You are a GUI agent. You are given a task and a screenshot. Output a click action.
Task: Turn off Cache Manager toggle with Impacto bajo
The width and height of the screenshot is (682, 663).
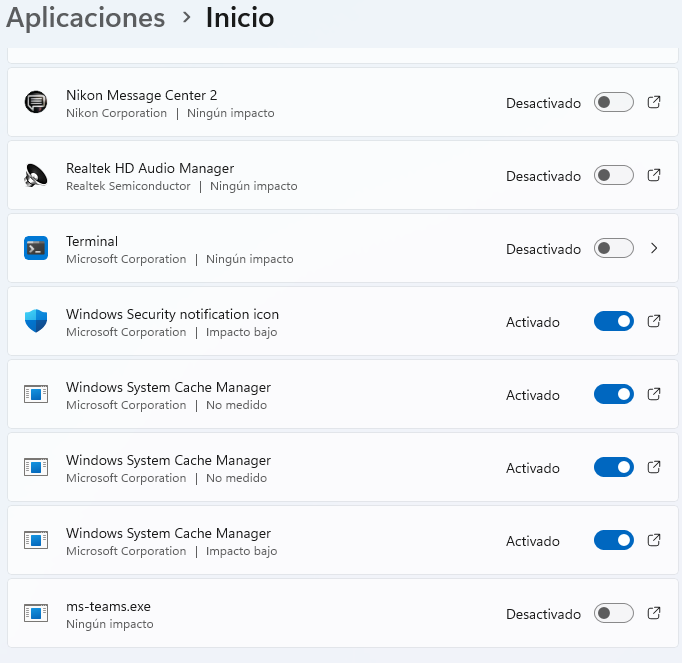[x=614, y=540]
